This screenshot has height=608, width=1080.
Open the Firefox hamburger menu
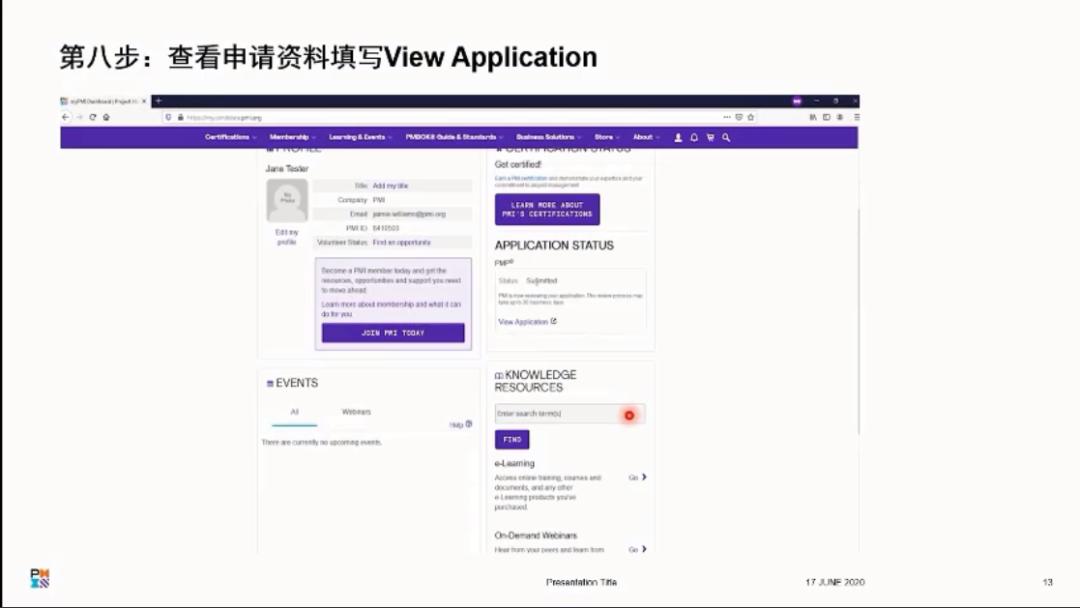click(857, 116)
